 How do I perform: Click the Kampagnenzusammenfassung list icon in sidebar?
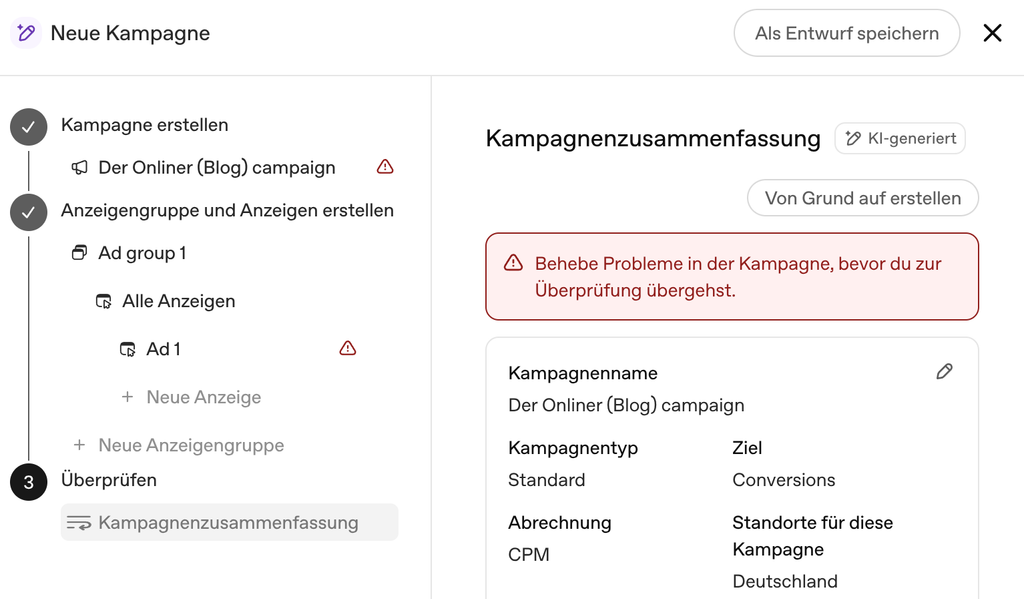[79, 523]
